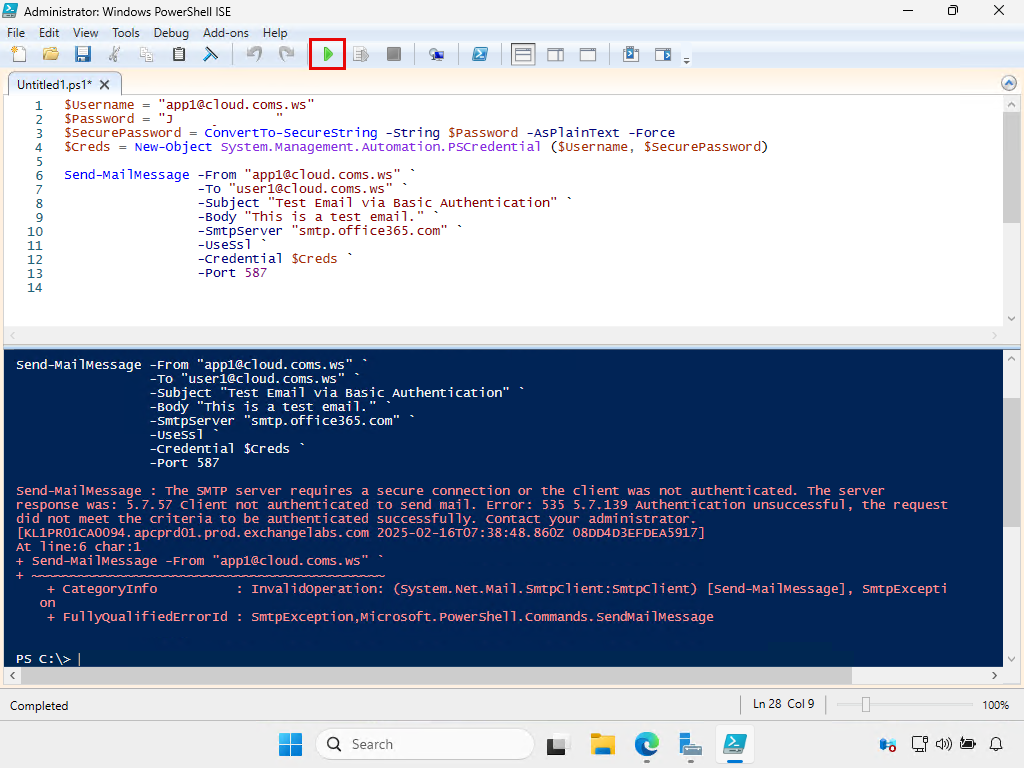Open the Tools menu
Viewport: 1024px width, 768px height.
pyautogui.click(x=125, y=33)
